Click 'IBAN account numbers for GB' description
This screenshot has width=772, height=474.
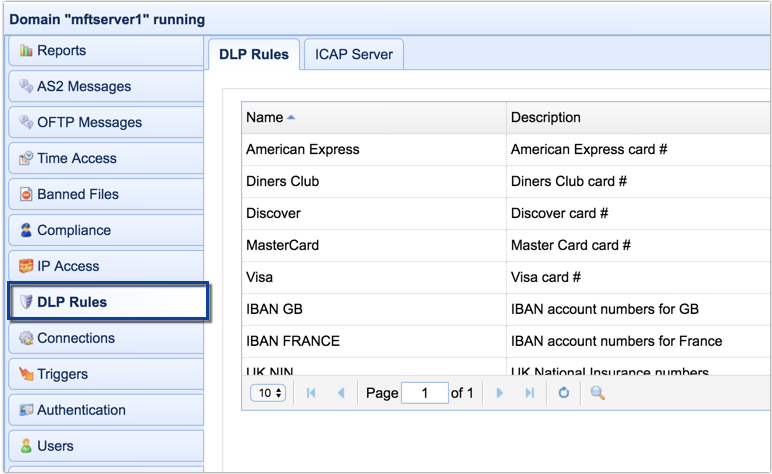[605, 309]
